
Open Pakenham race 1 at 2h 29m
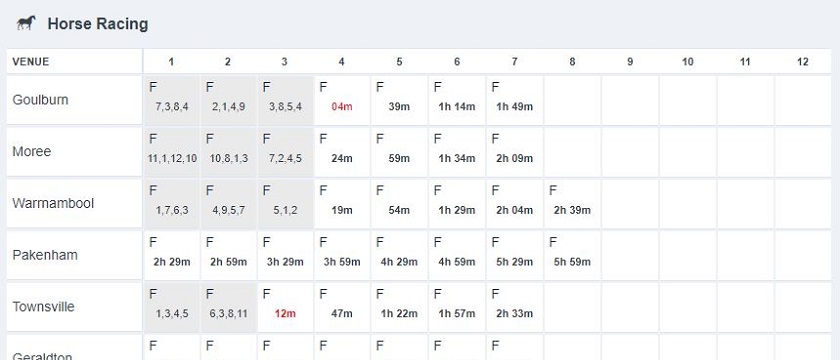click(171, 256)
